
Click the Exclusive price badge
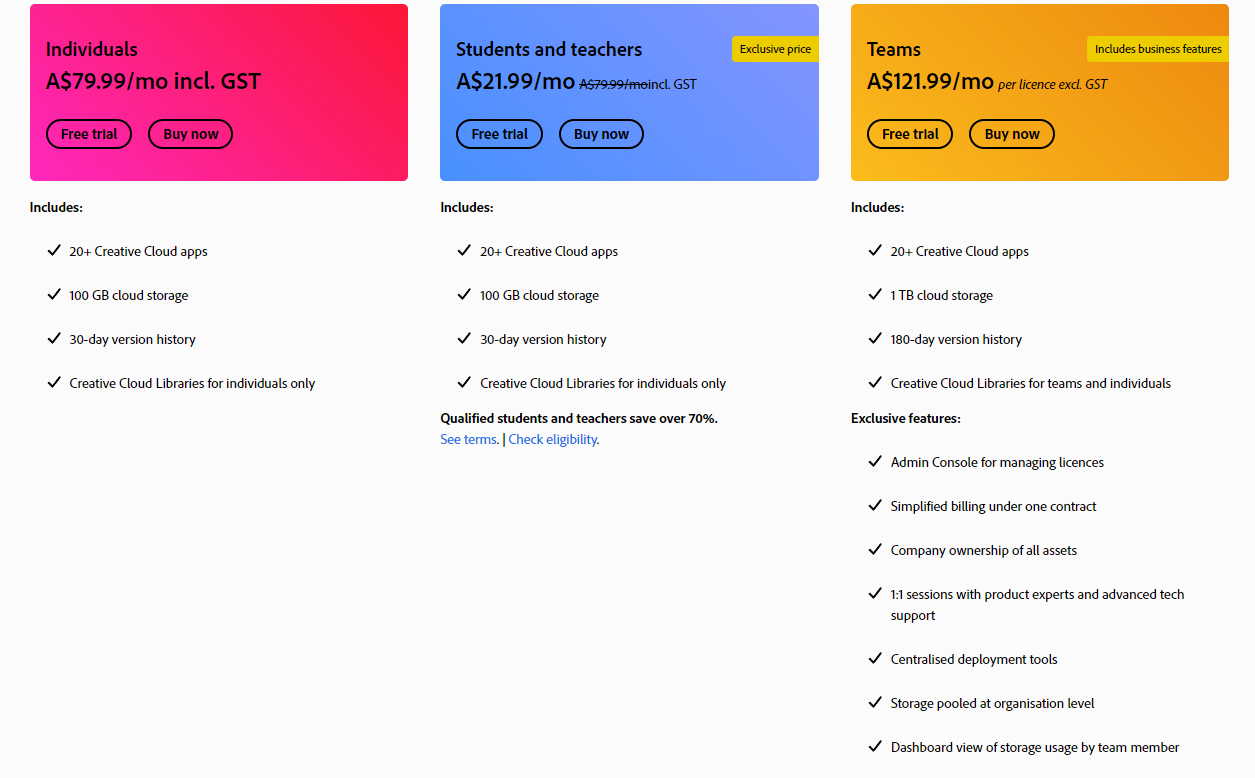(x=775, y=49)
